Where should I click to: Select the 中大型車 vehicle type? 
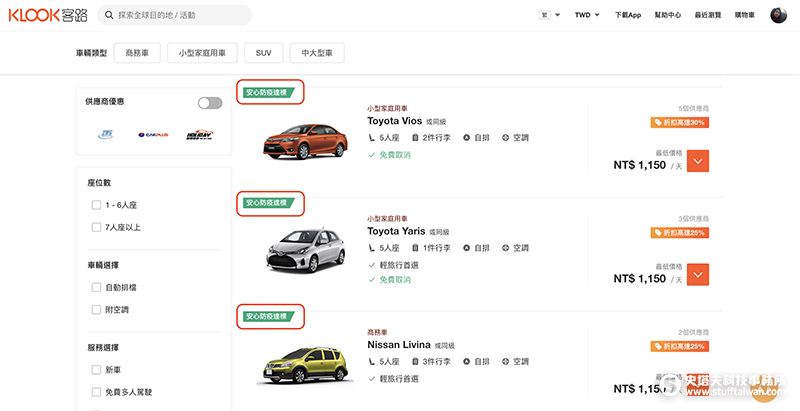point(317,53)
